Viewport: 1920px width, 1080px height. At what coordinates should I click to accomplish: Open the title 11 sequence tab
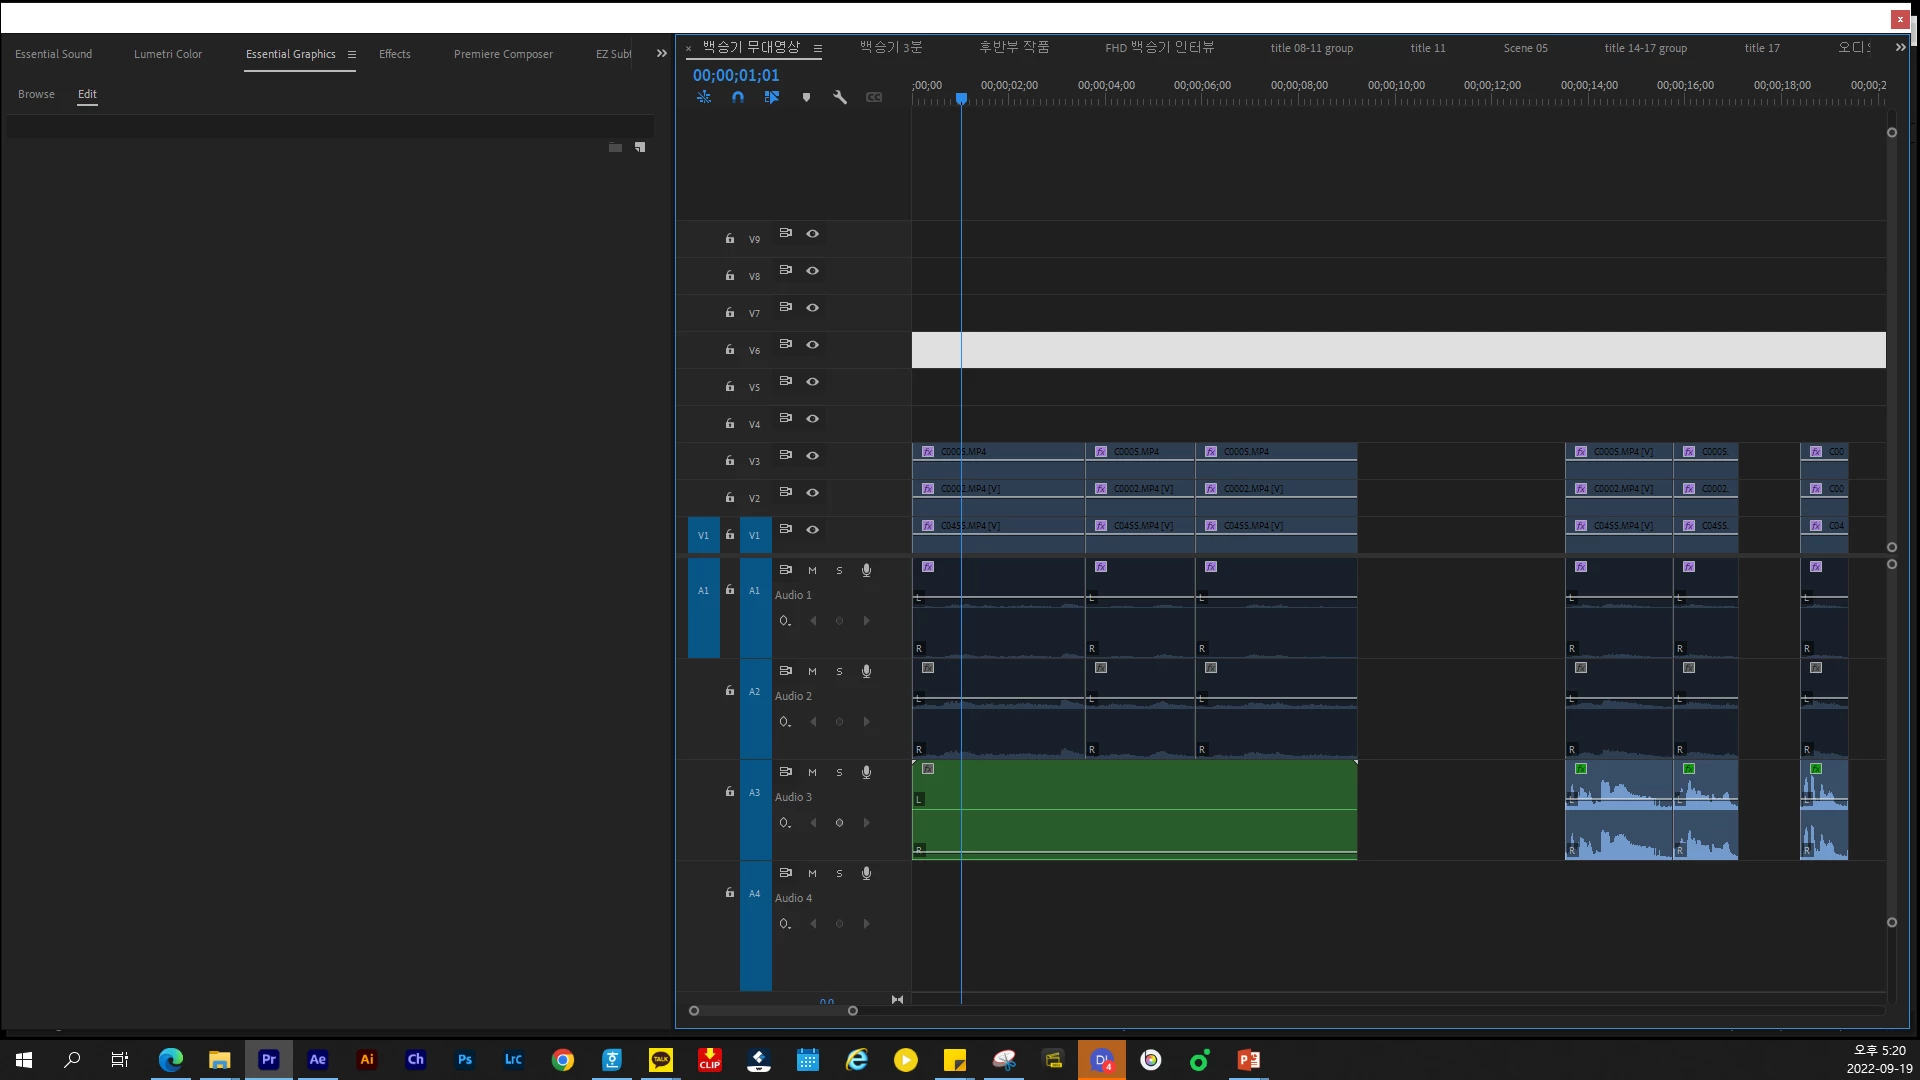[1427, 48]
